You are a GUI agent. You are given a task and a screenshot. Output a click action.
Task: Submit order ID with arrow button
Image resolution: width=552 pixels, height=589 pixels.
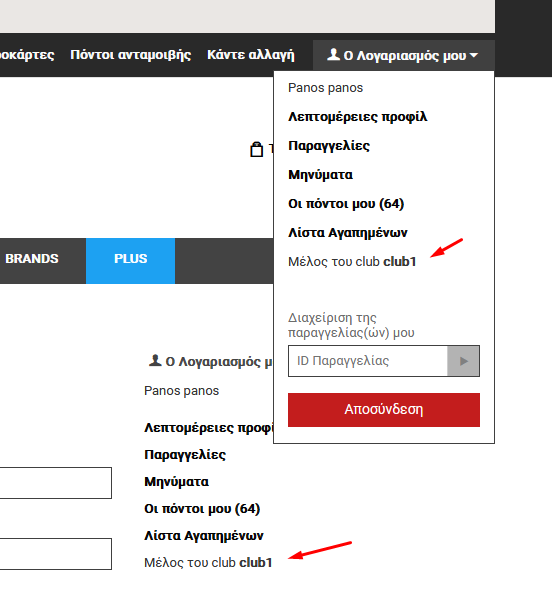463,361
